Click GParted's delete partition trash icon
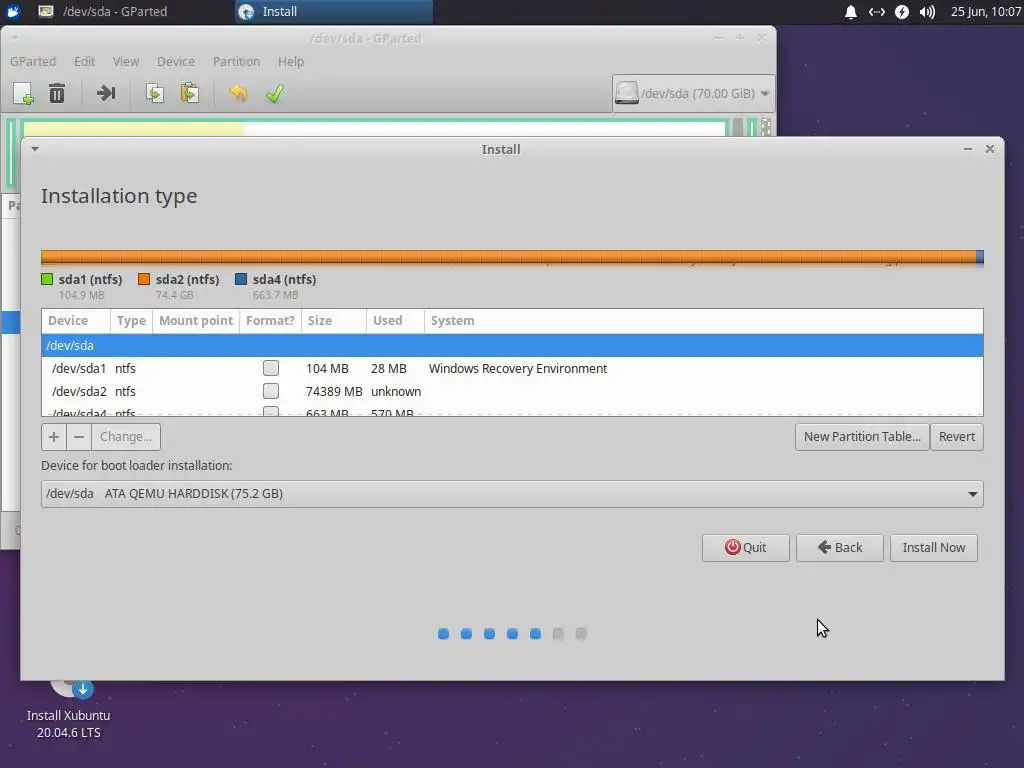Screen dimensions: 1024x768 [57, 93]
